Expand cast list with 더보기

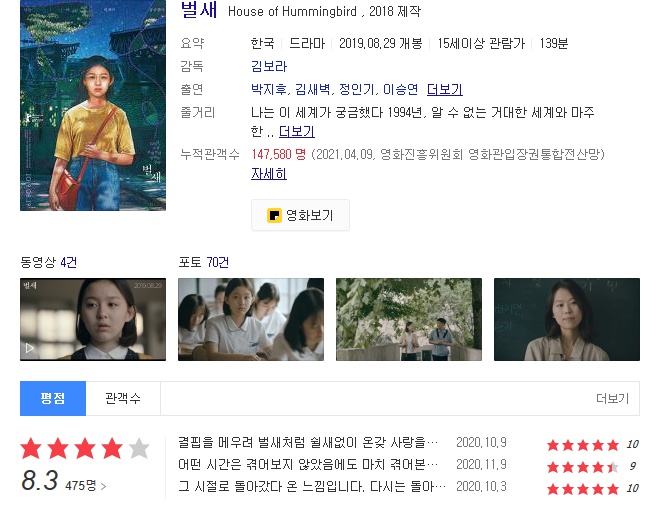[x=444, y=89]
